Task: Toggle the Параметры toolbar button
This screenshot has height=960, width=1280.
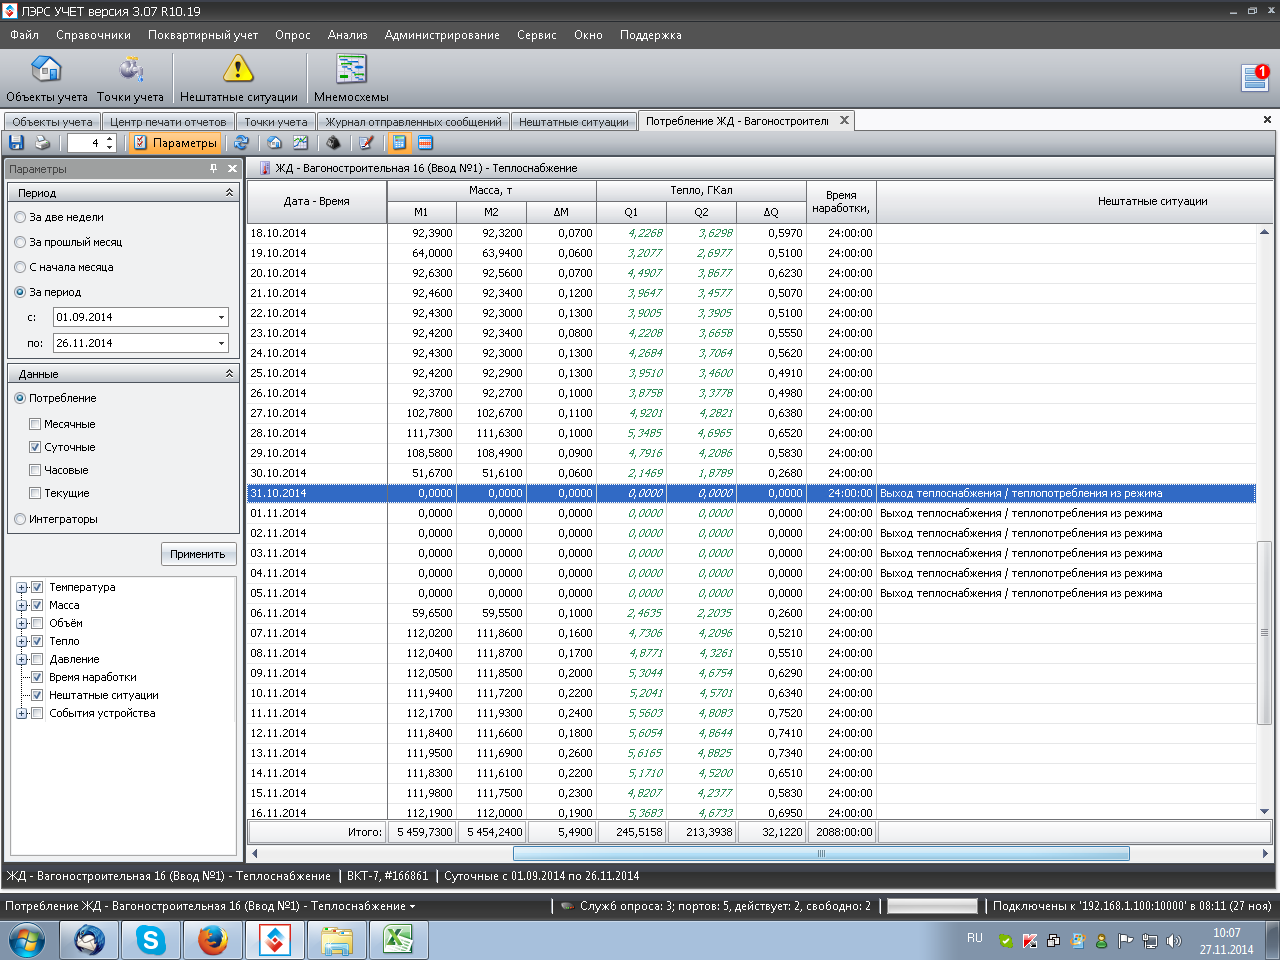Action: click(176, 143)
